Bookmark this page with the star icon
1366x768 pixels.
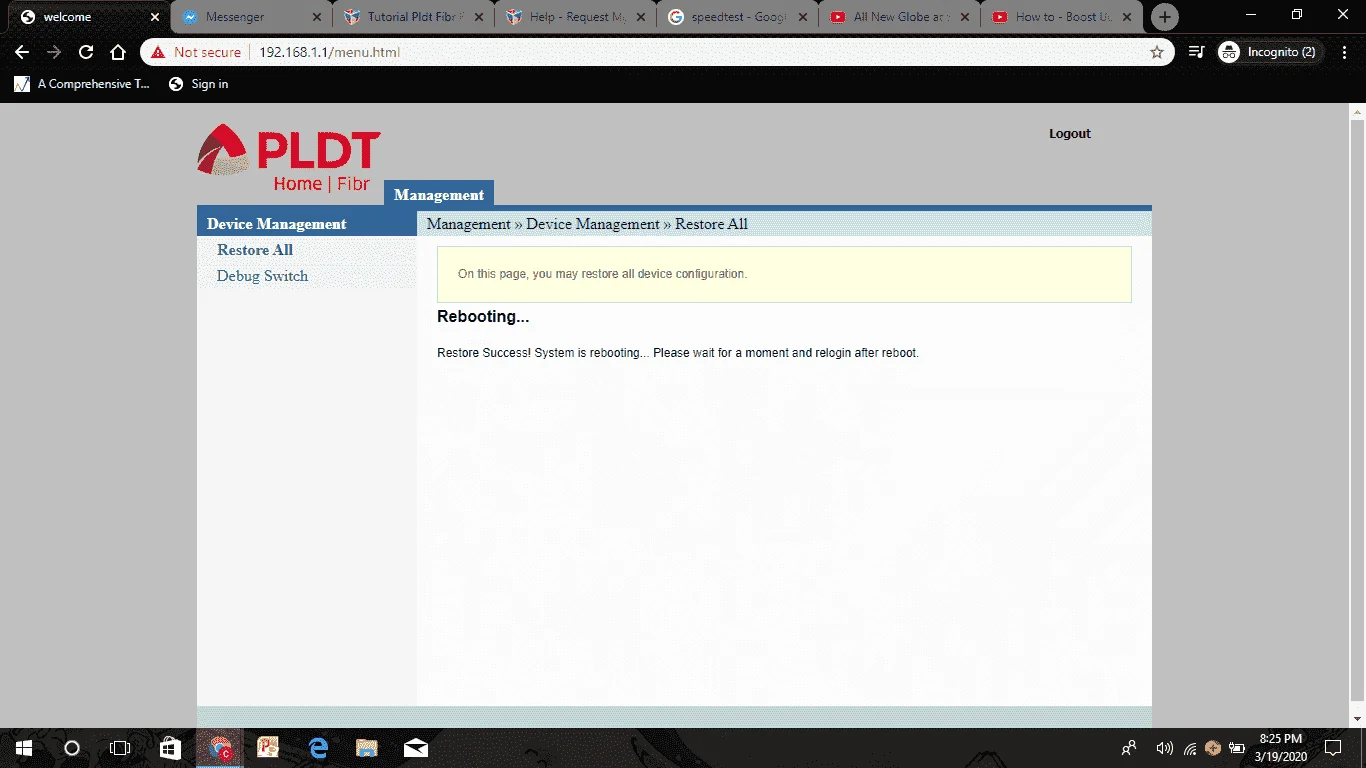pyautogui.click(x=1157, y=52)
